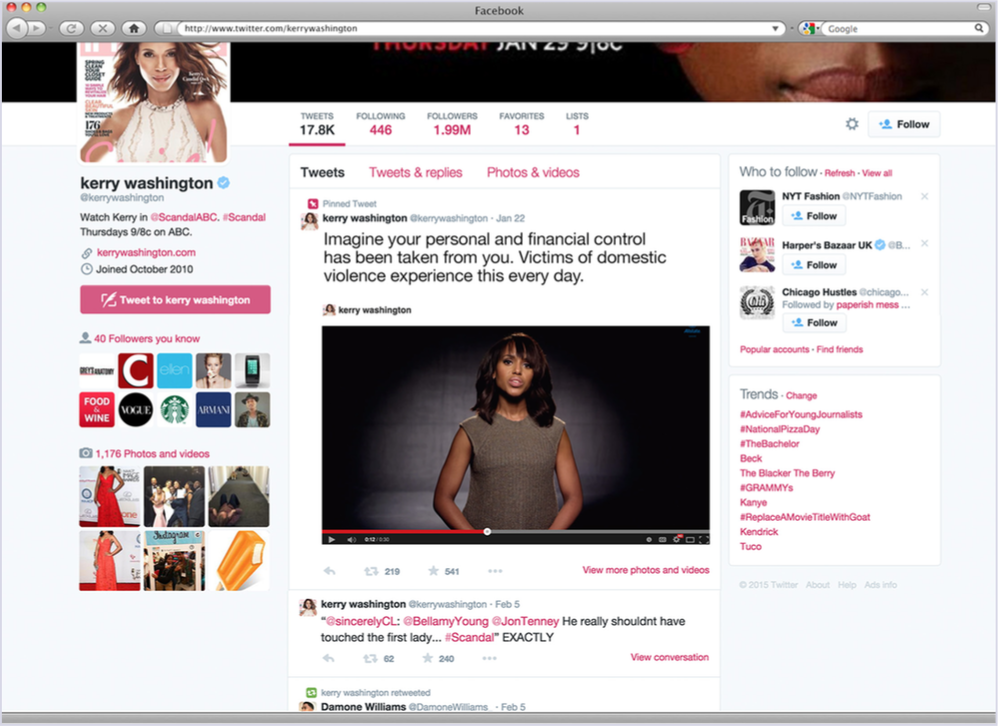Retweet the pinned tweet showing 219
Viewport: 998px width, 726px height.
[381, 571]
